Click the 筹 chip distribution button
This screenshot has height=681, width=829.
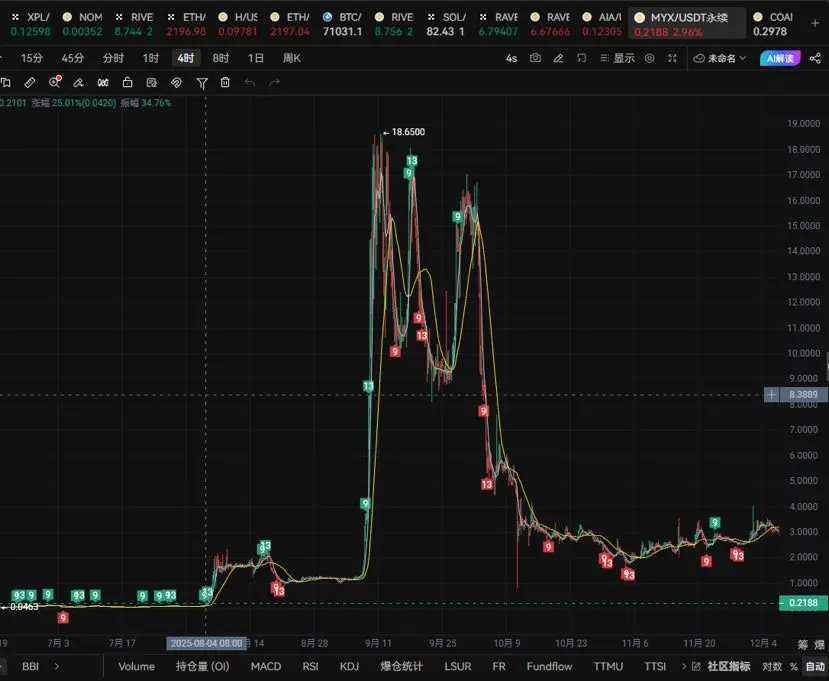(x=803, y=644)
